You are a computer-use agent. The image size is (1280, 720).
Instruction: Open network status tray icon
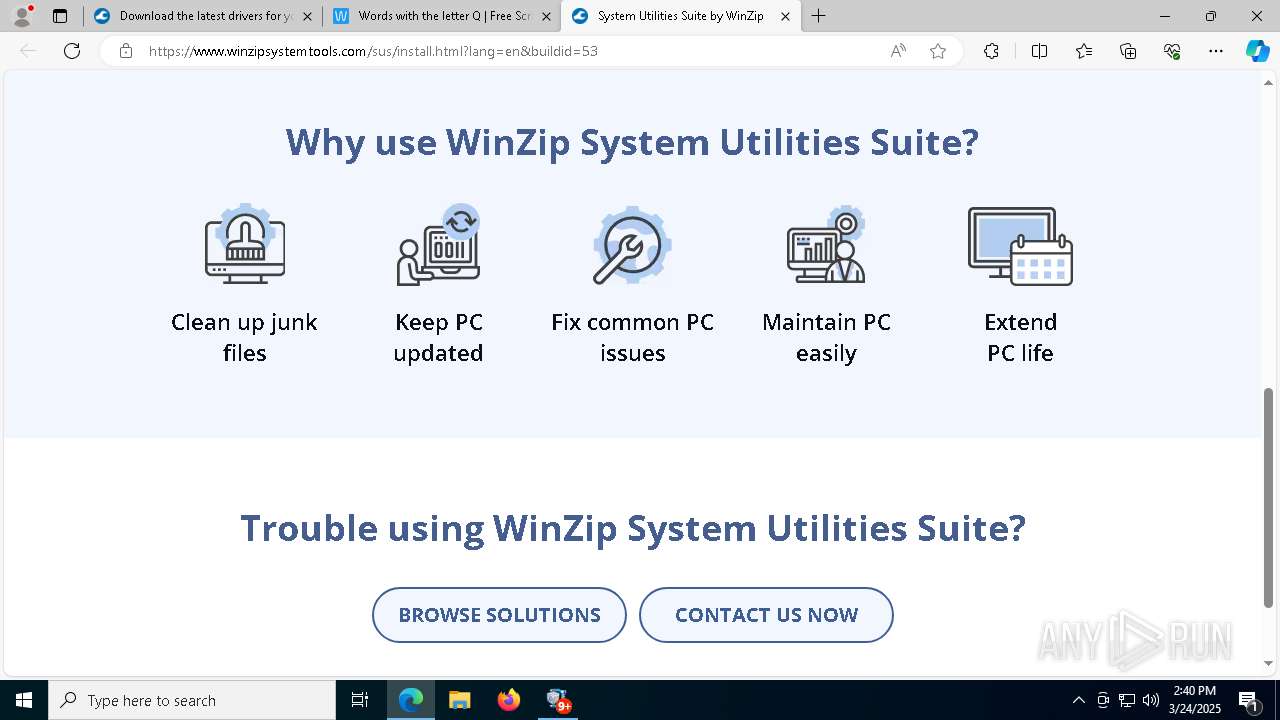[x=1127, y=700]
